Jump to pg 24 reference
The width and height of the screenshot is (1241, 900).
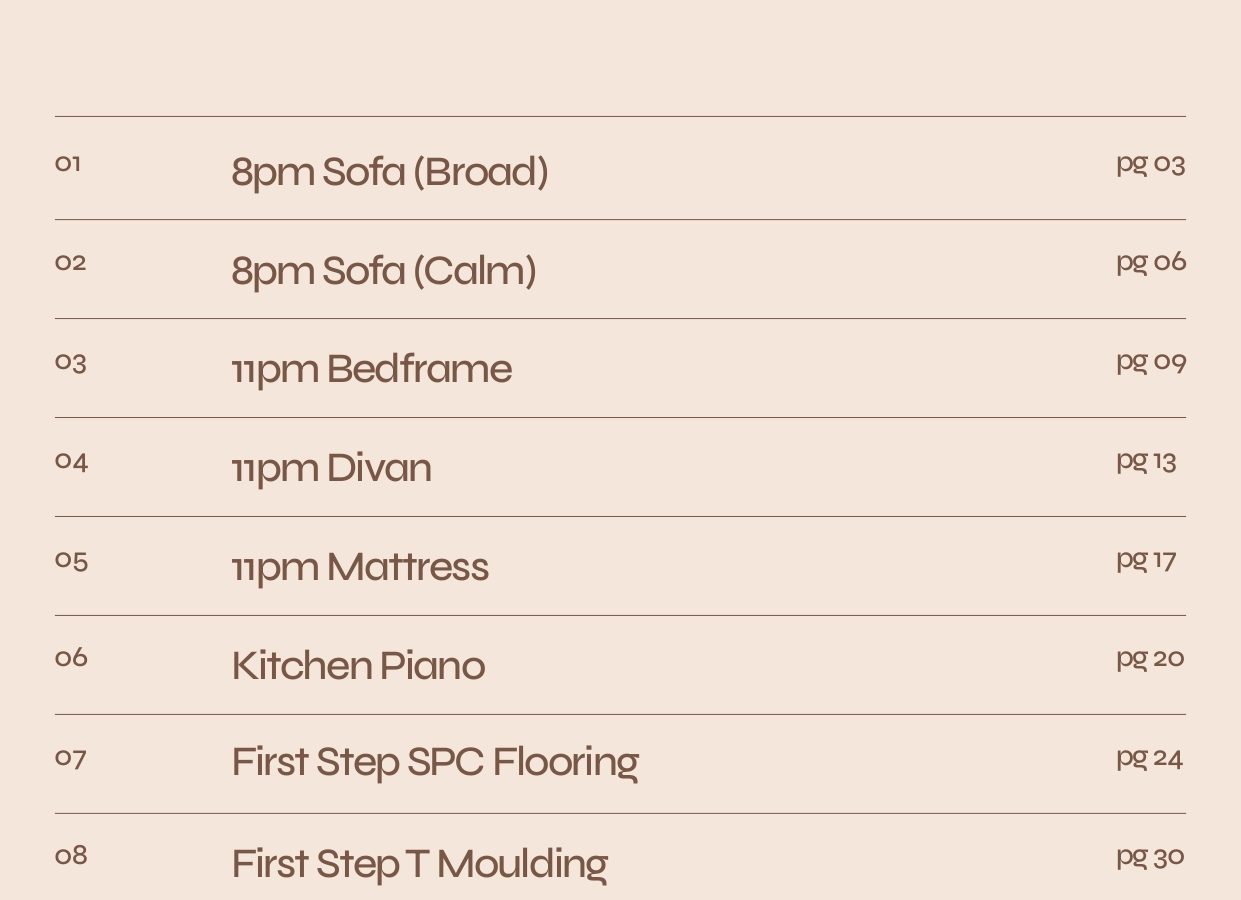pyautogui.click(x=1150, y=757)
